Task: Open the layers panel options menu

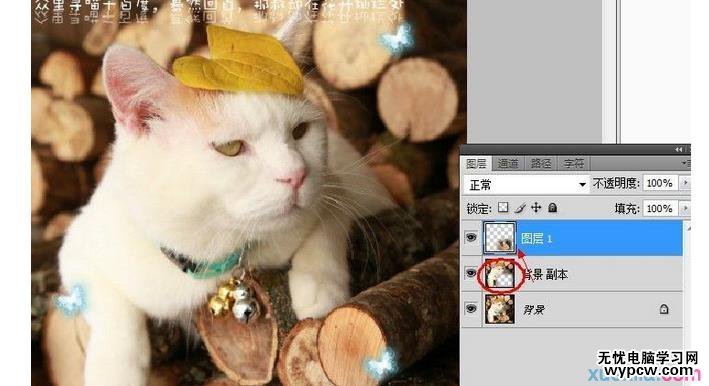Action: point(685,163)
